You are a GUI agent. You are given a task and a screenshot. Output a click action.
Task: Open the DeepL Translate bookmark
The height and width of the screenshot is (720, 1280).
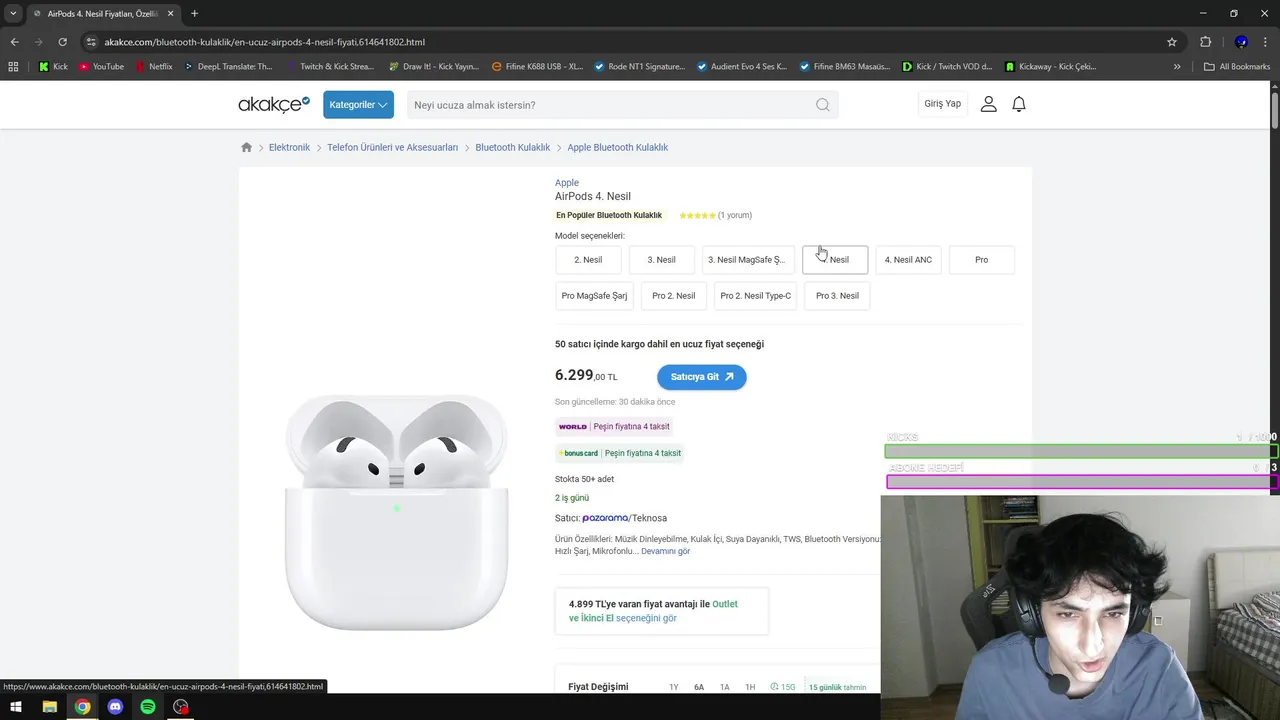(x=227, y=67)
